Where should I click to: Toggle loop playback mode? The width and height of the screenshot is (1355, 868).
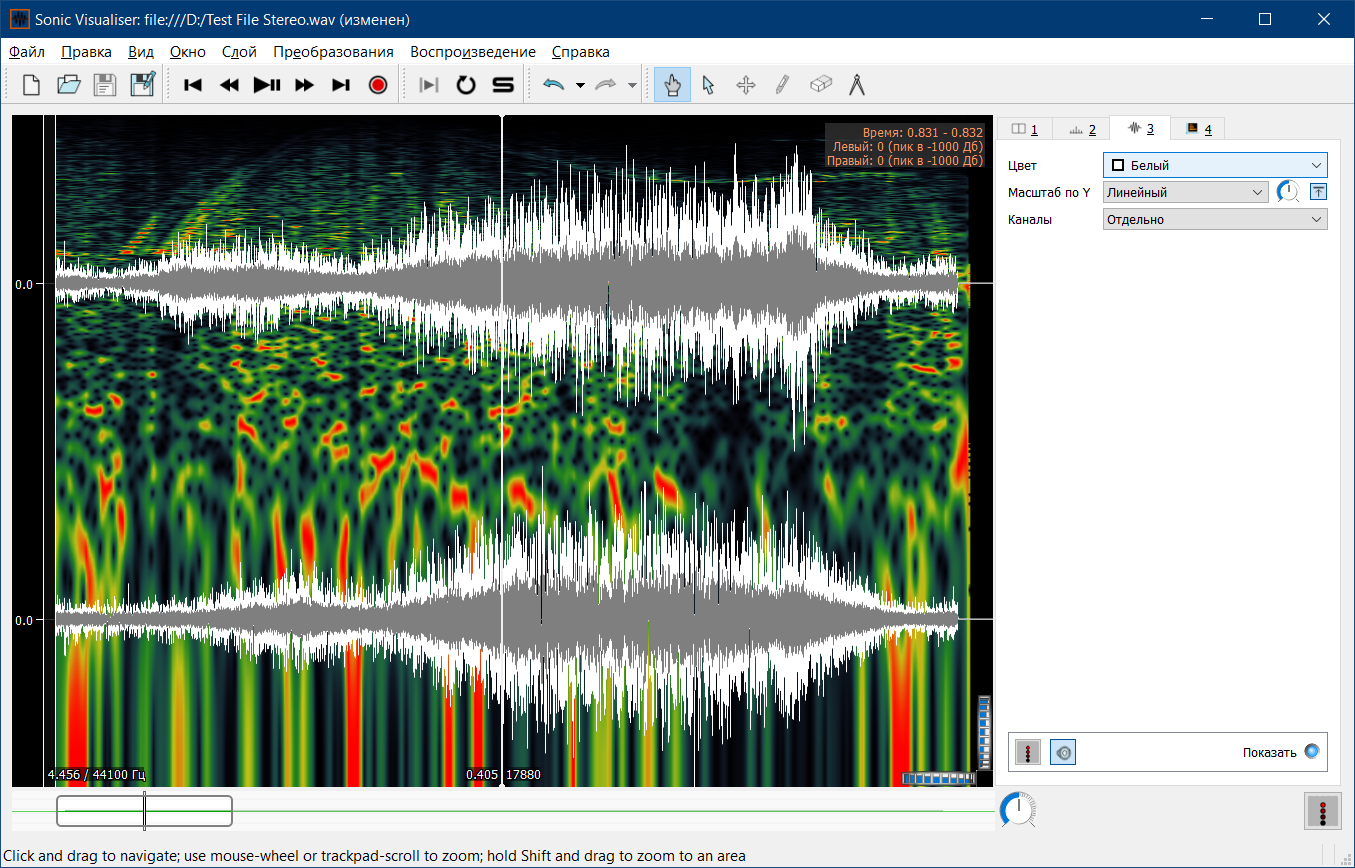click(466, 86)
